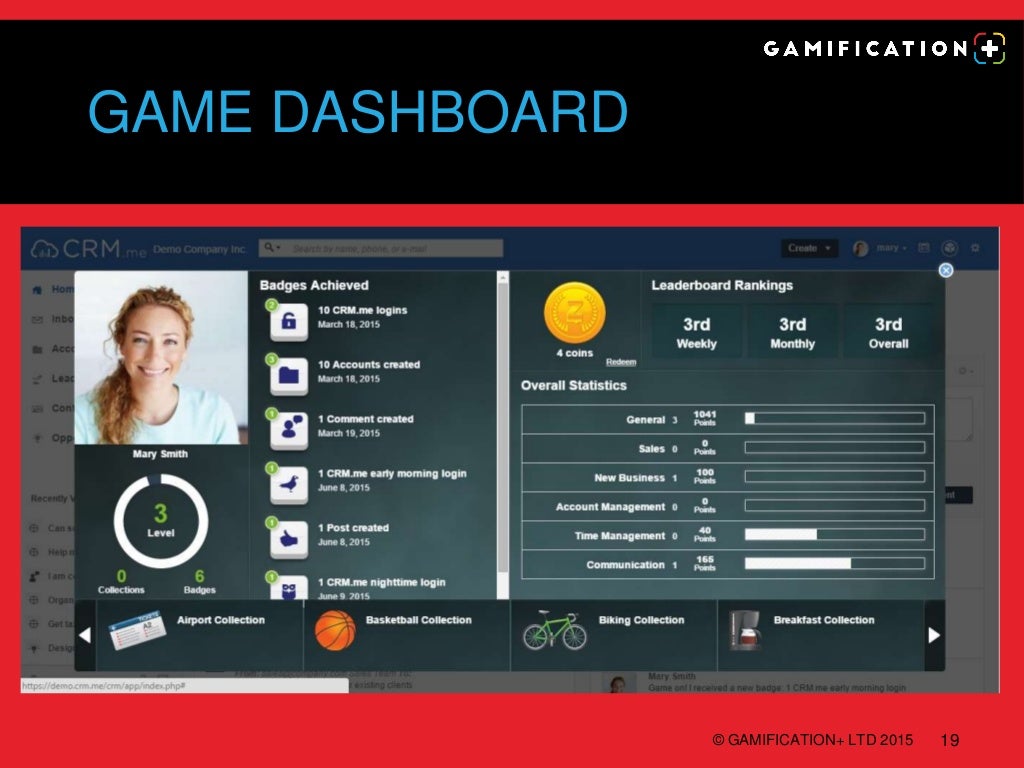
Task: Open the Basketball Collection ball icon
Action: (335, 630)
